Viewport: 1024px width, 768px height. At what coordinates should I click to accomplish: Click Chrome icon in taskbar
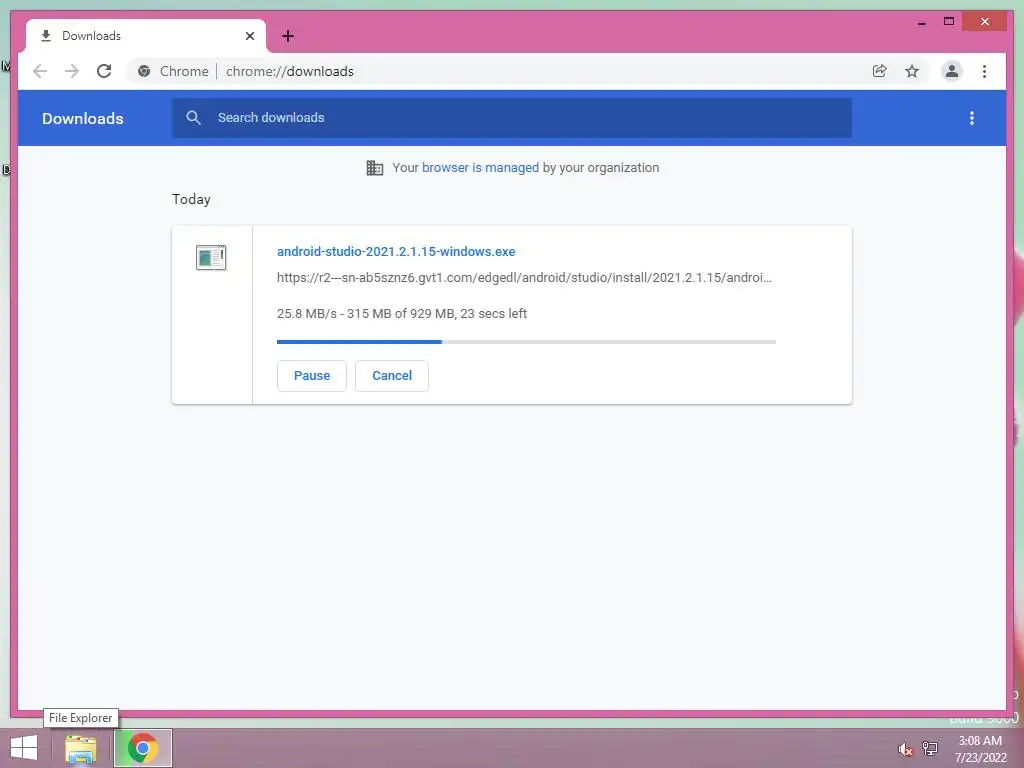pos(142,748)
